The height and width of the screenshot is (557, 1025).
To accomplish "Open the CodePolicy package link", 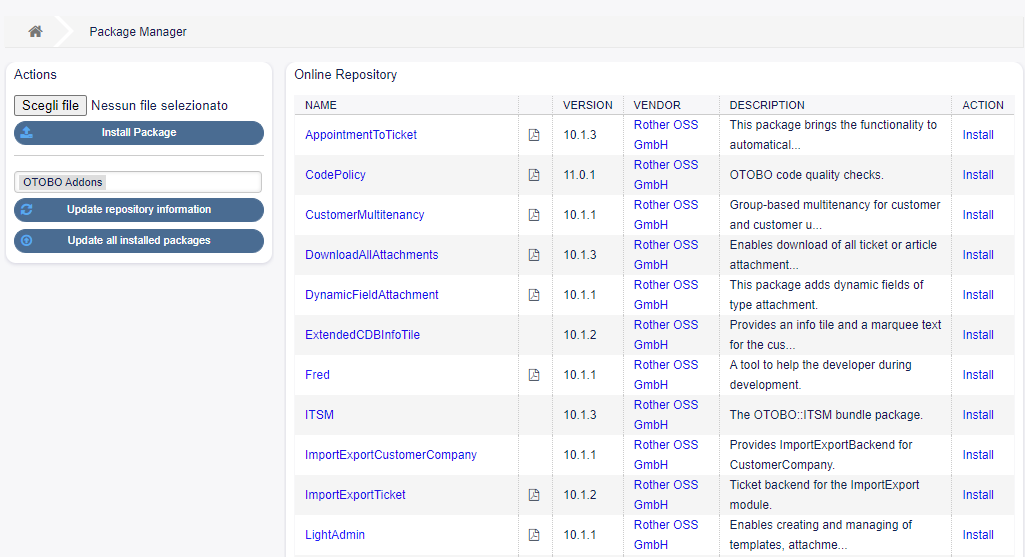I will (335, 175).
